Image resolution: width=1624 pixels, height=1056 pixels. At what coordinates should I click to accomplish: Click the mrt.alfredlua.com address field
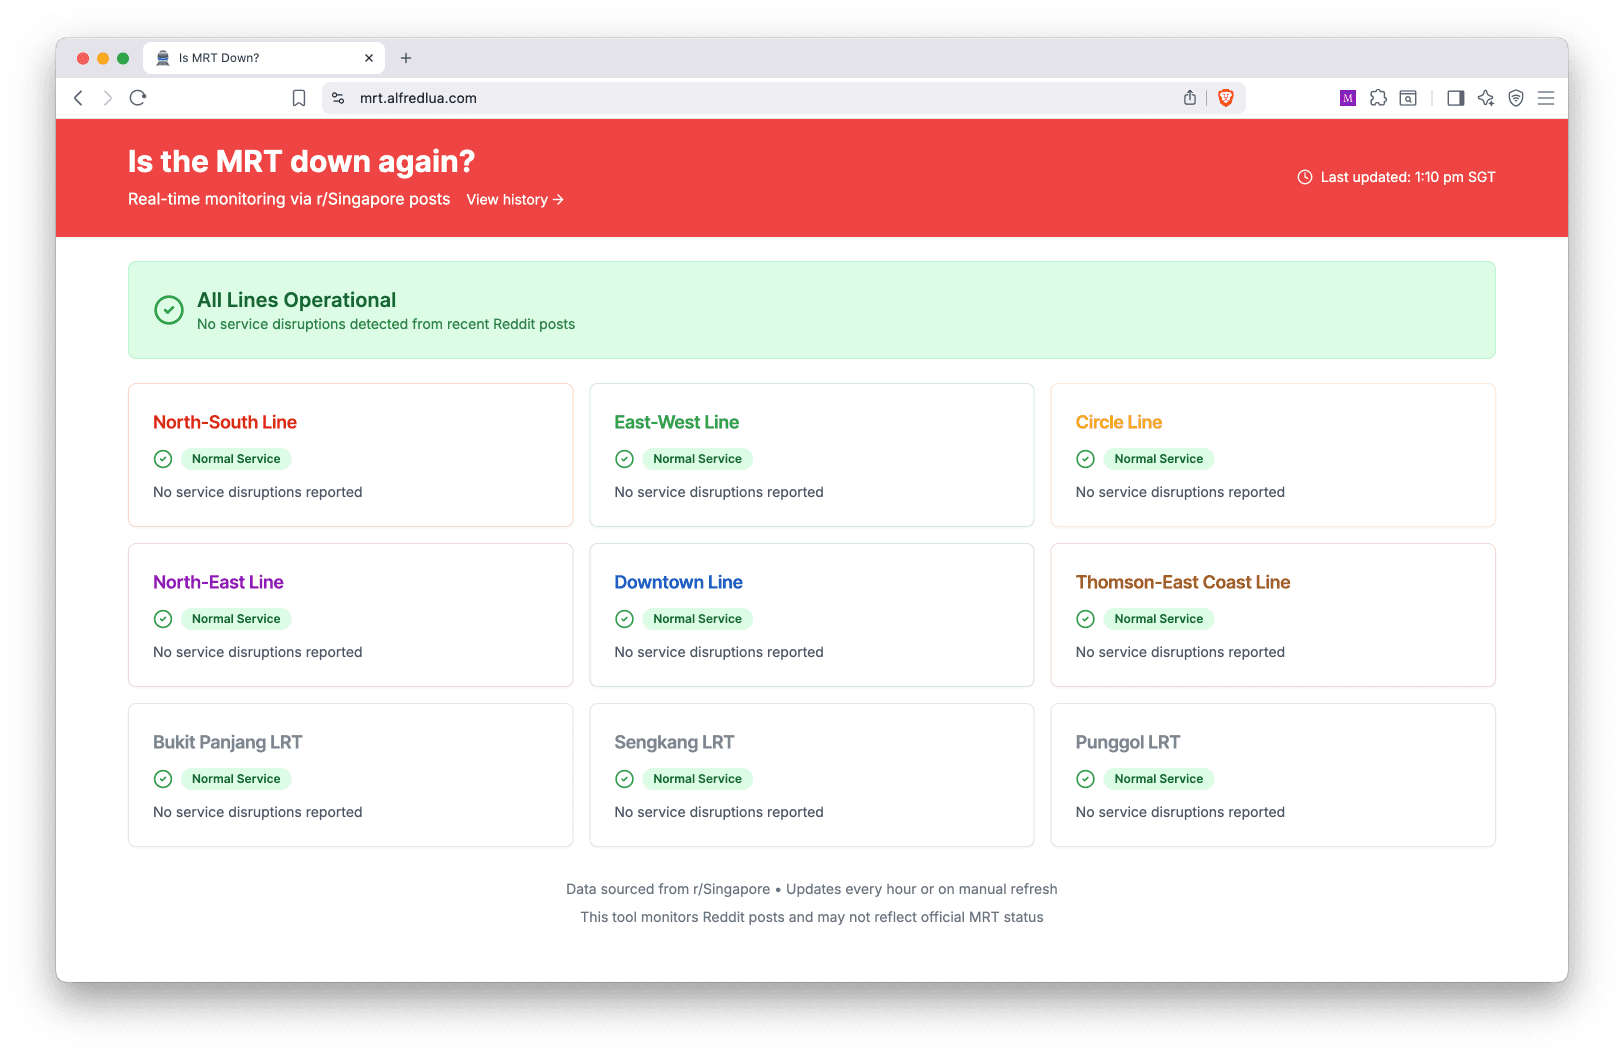(x=760, y=98)
